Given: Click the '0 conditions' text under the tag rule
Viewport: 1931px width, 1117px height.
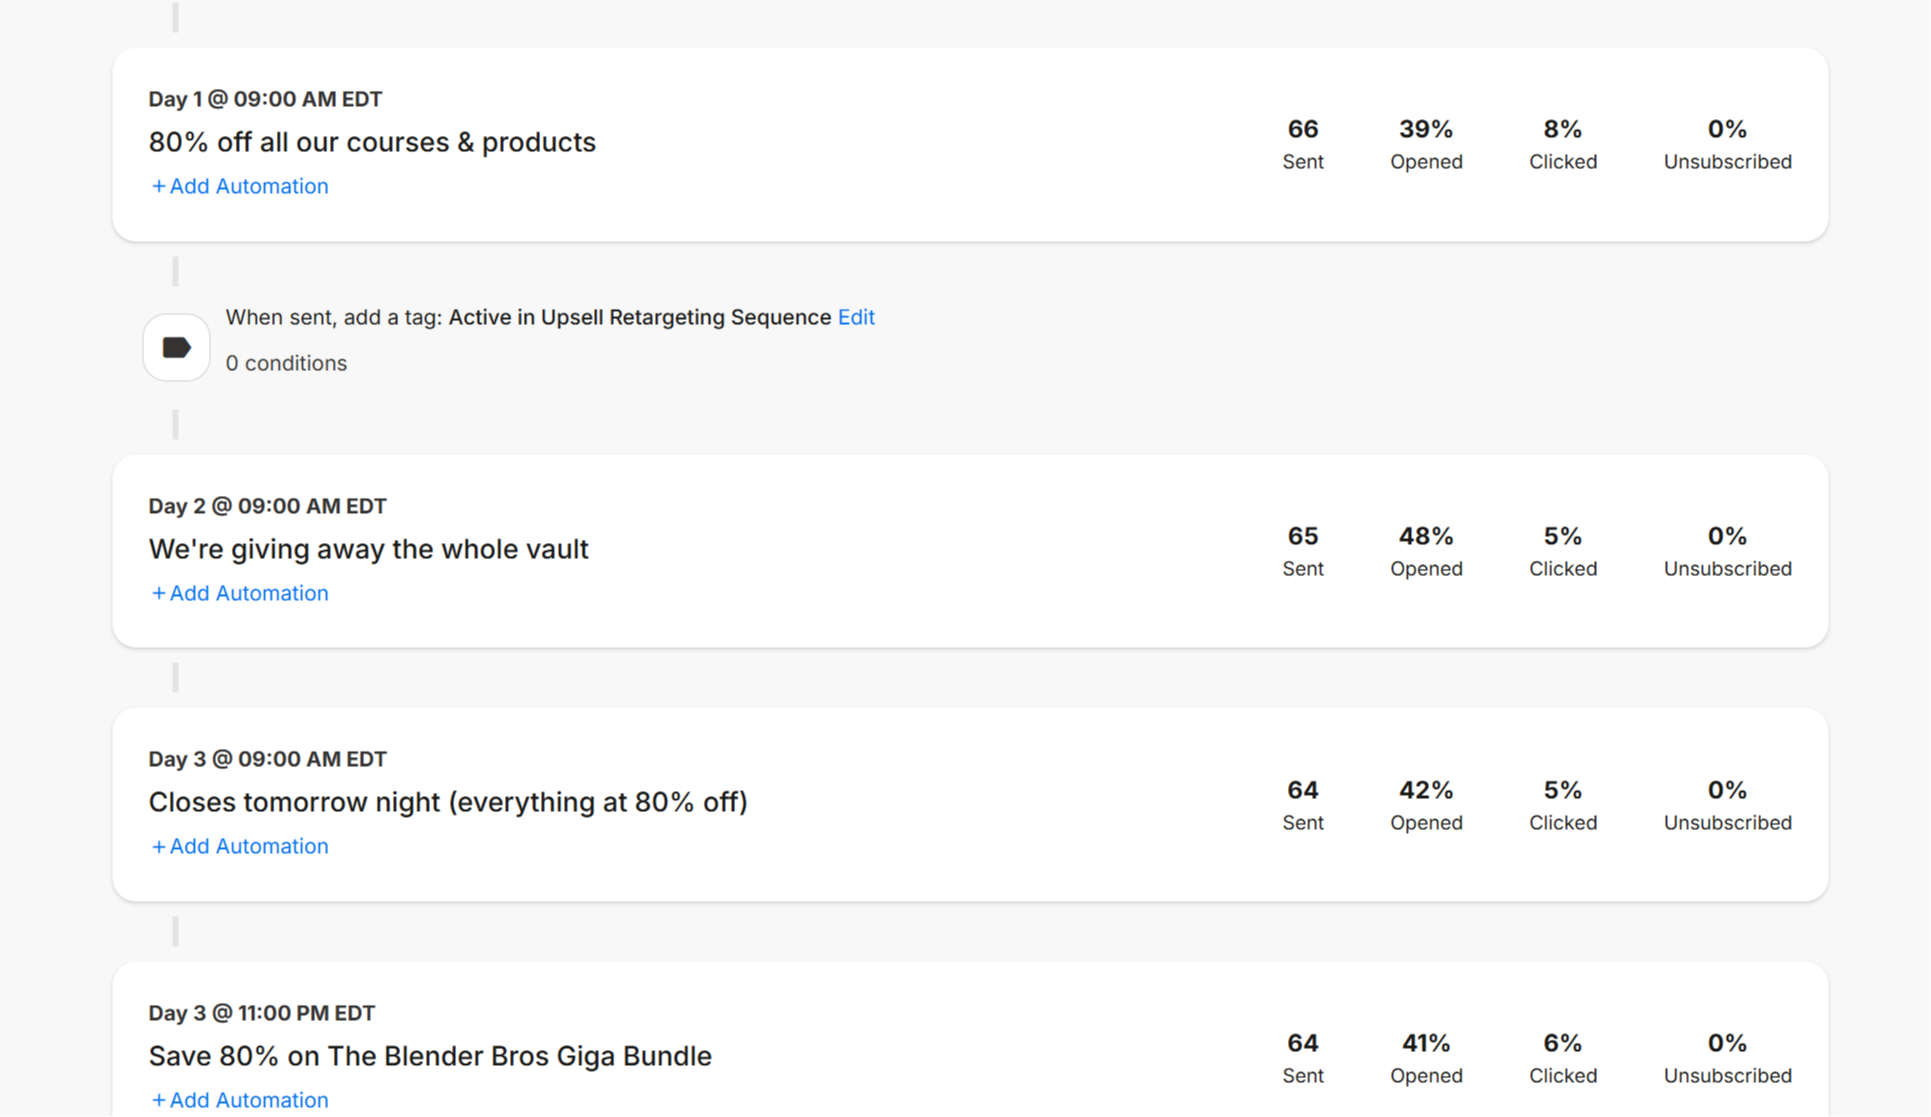Looking at the screenshot, I should point(286,363).
